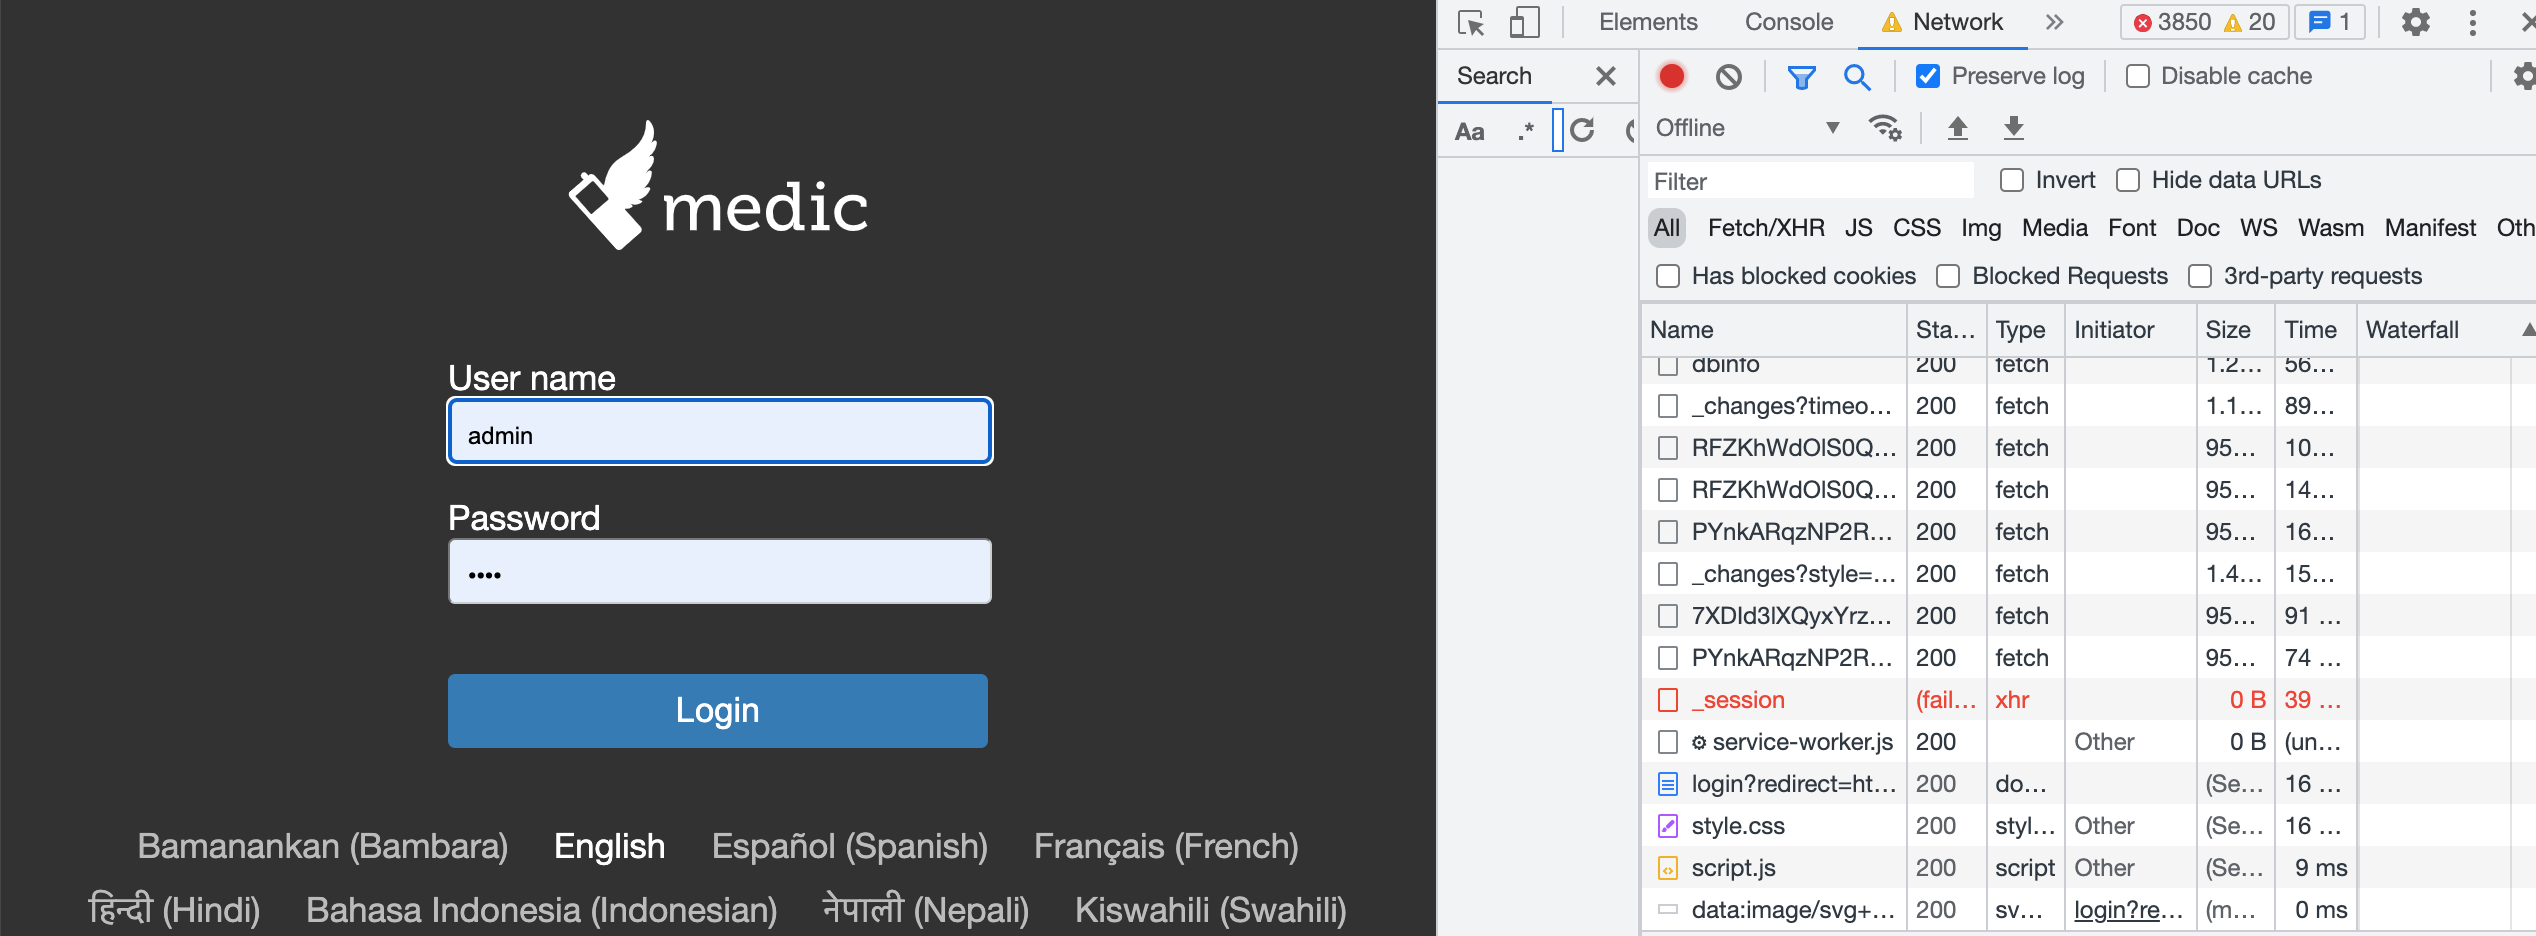The width and height of the screenshot is (2536, 936).
Task: Click the messages count badge
Action: [2329, 22]
